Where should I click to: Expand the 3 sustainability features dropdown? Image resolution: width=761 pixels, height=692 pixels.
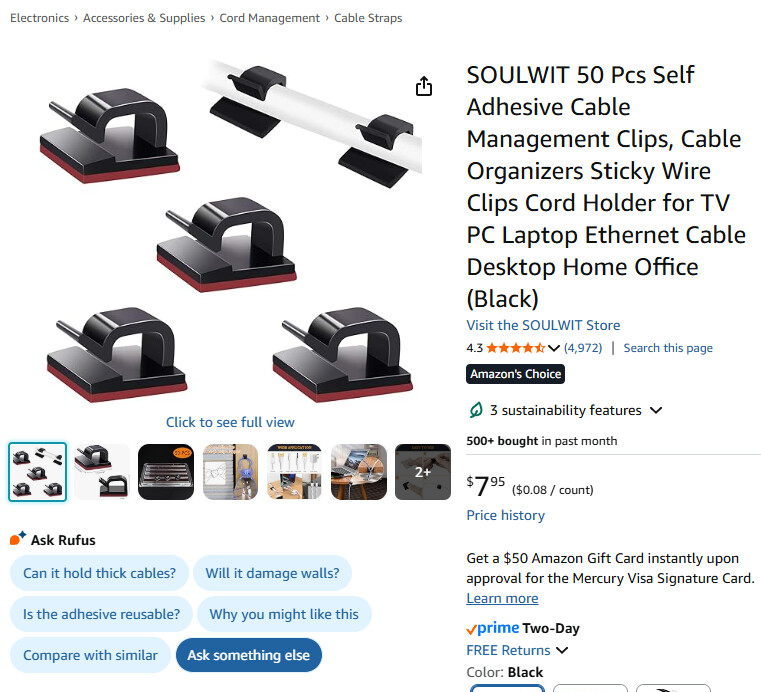[x=656, y=410]
